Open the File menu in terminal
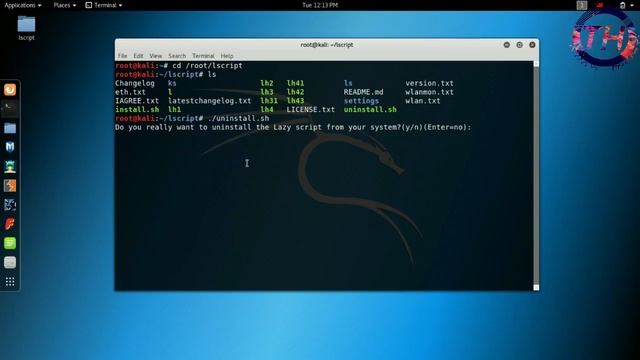Image resolution: width=640 pixels, height=360 pixels. [x=122, y=56]
